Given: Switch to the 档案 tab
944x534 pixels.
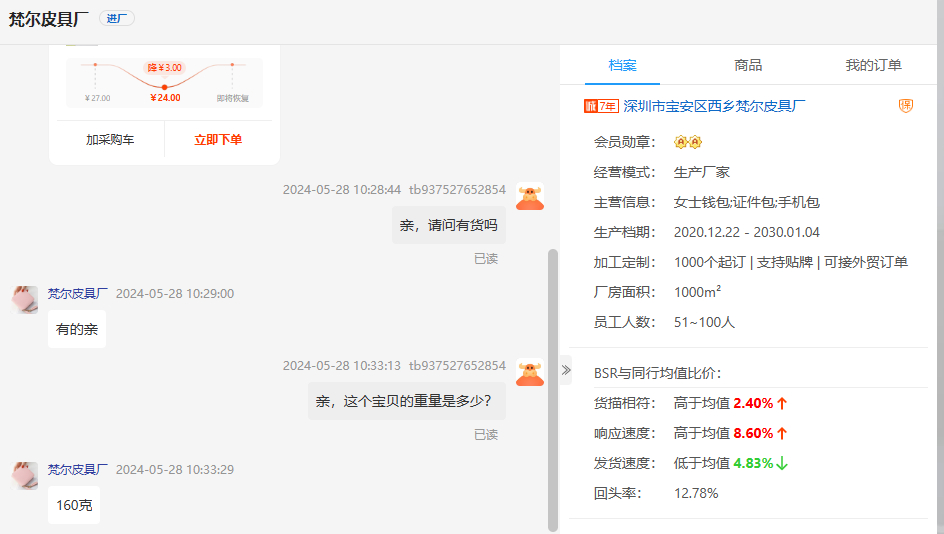Looking at the screenshot, I should point(622,65).
